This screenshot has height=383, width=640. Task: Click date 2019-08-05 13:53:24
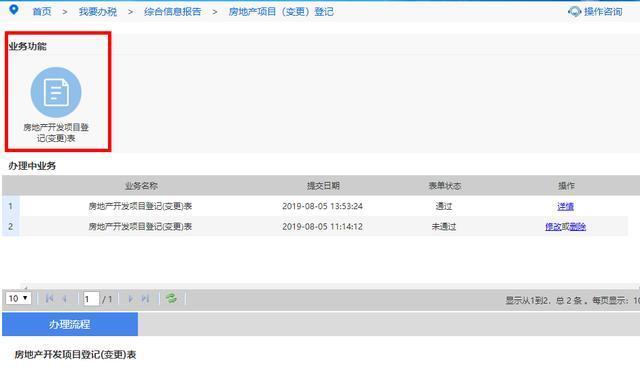click(322, 206)
